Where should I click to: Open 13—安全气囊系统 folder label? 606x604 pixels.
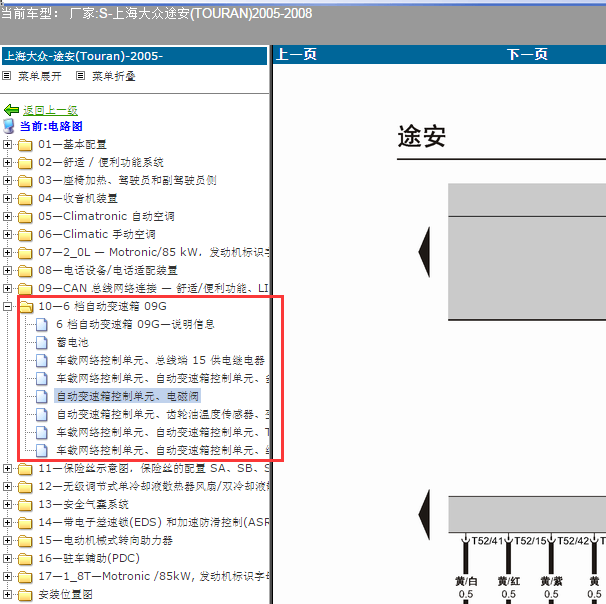point(83,505)
